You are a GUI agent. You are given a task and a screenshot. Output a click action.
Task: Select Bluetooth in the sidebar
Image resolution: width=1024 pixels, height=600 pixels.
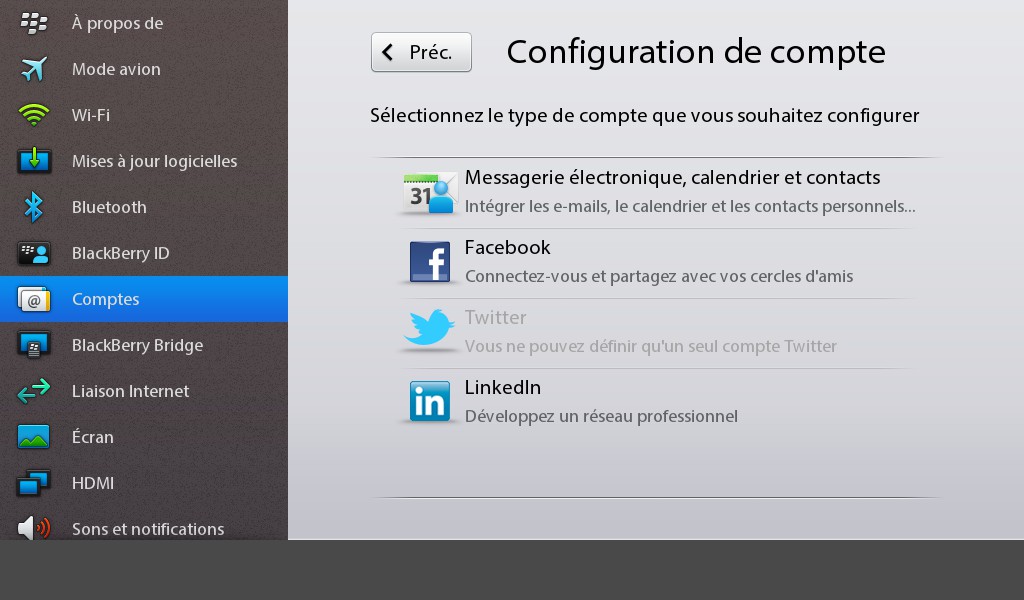point(144,207)
